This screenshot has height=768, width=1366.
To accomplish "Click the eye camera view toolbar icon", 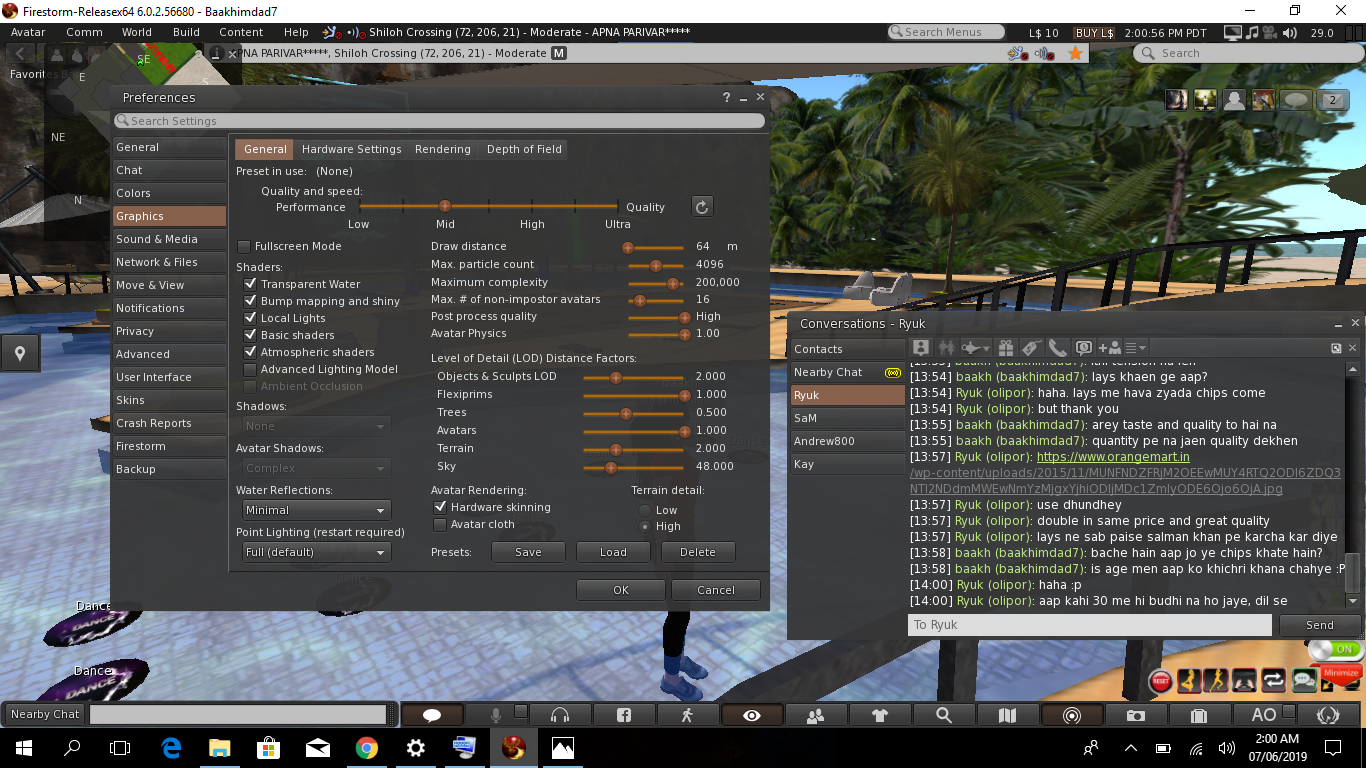I will [x=752, y=715].
